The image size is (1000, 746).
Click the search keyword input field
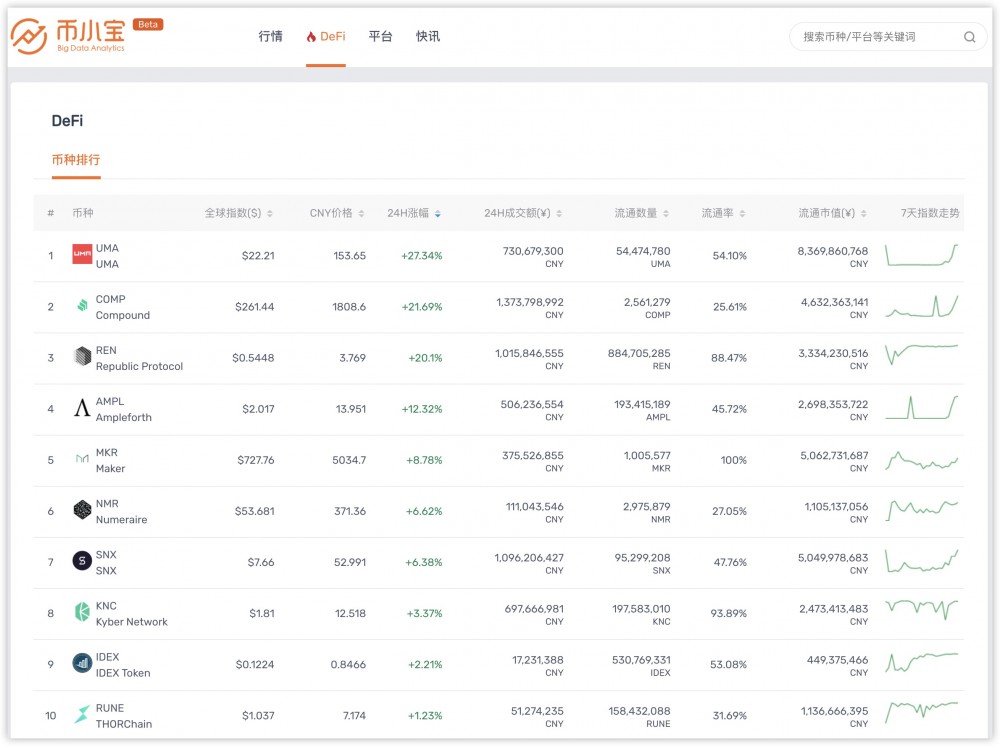click(x=875, y=37)
